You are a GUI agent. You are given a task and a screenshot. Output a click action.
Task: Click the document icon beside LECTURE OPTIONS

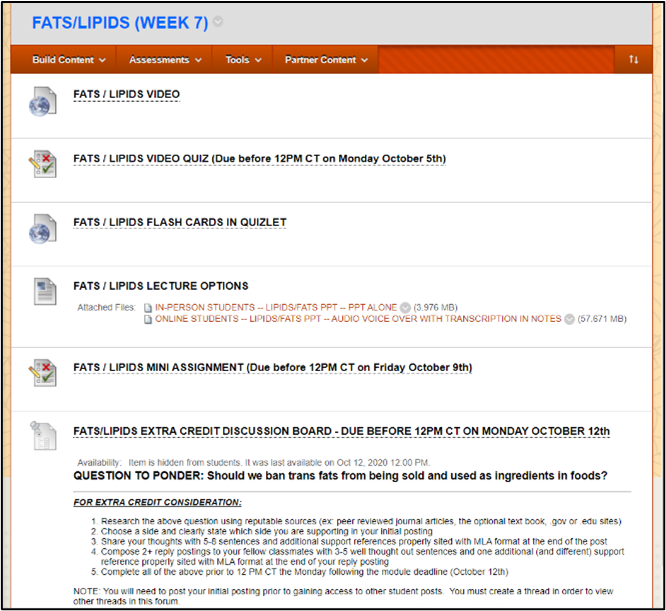[45, 291]
